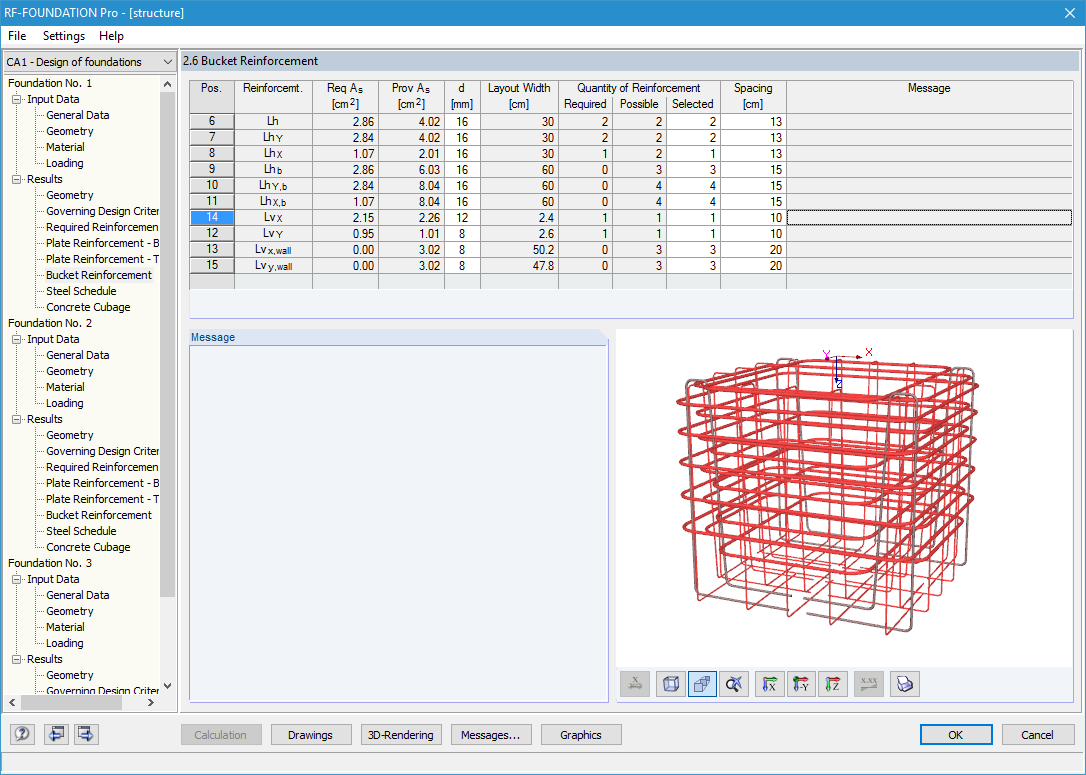Screen dimensions: 1086x775
Task: Collapse Foundation No. 3 Input Data node
Action: point(17,579)
